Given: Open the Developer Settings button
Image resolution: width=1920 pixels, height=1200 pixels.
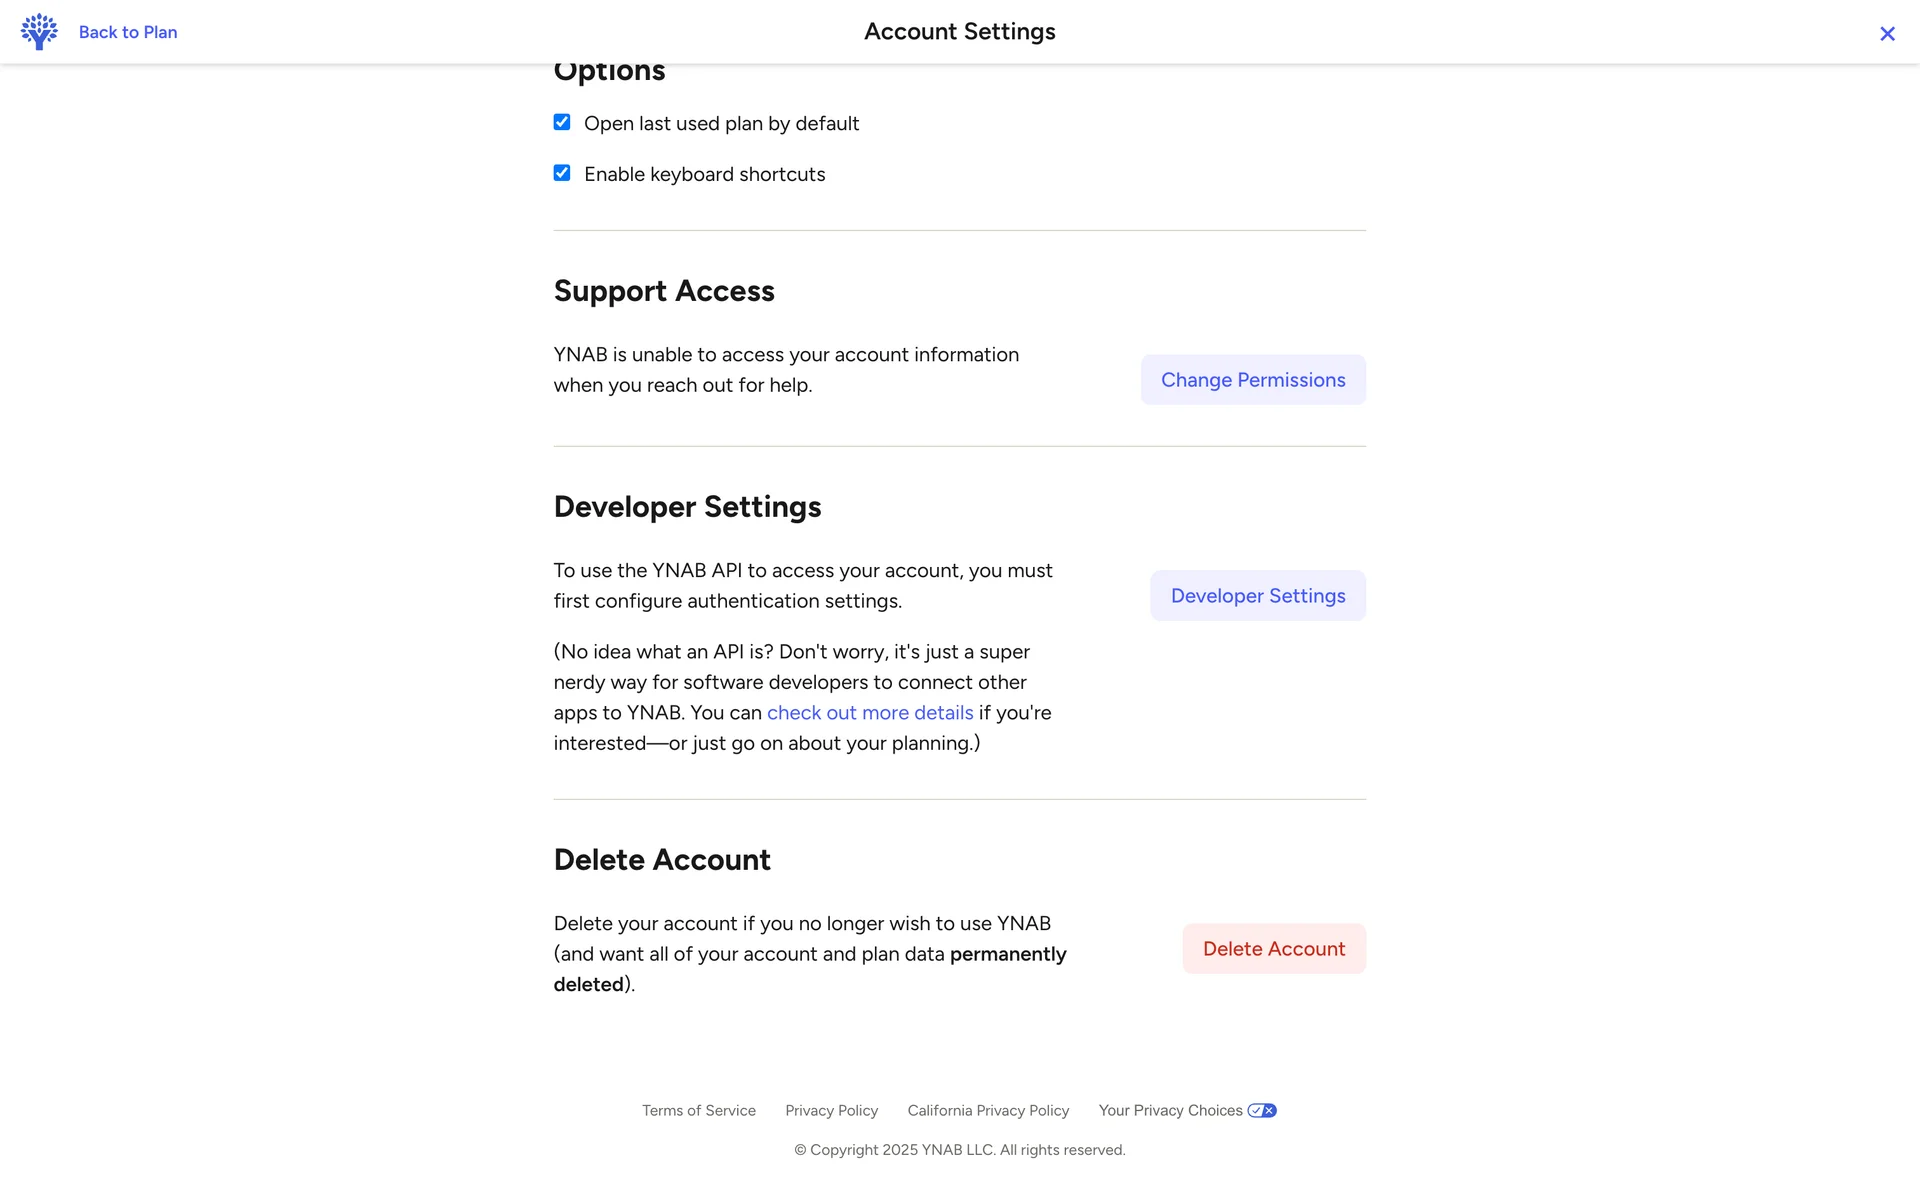Looking at the screenshot, I should click(1257, 596).
